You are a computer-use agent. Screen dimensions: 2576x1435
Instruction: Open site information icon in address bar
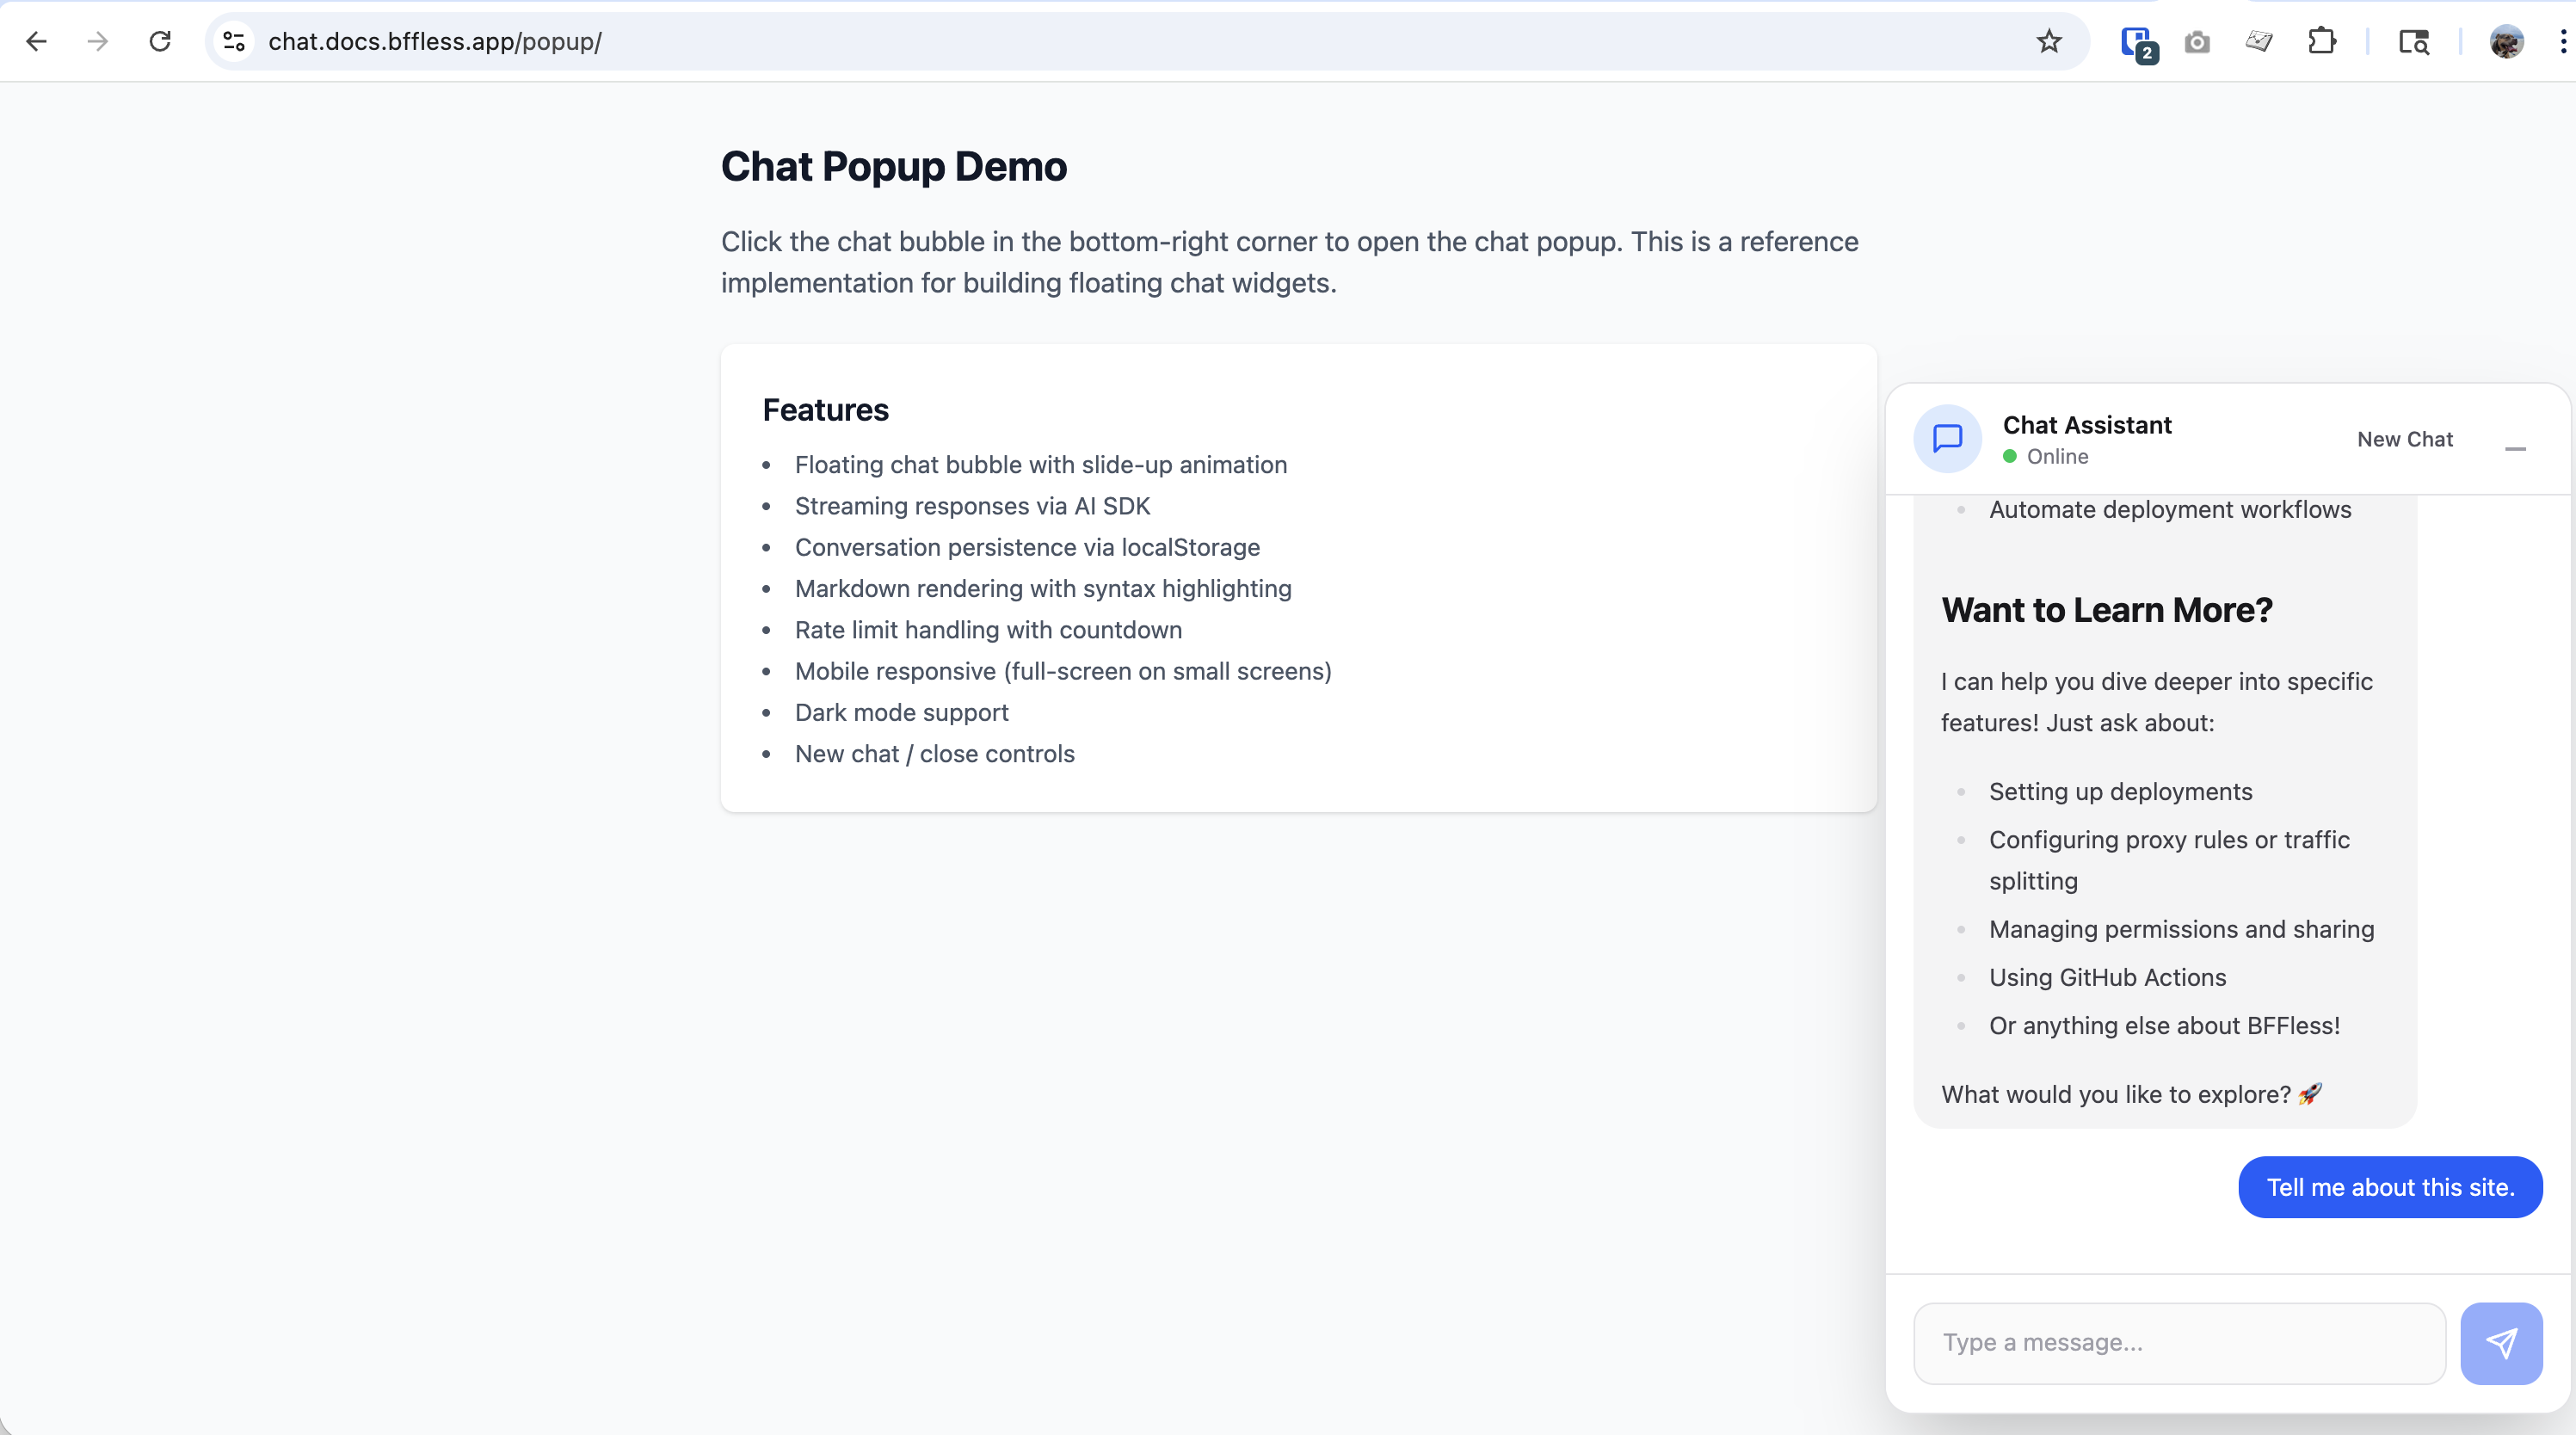click(234, 41)
